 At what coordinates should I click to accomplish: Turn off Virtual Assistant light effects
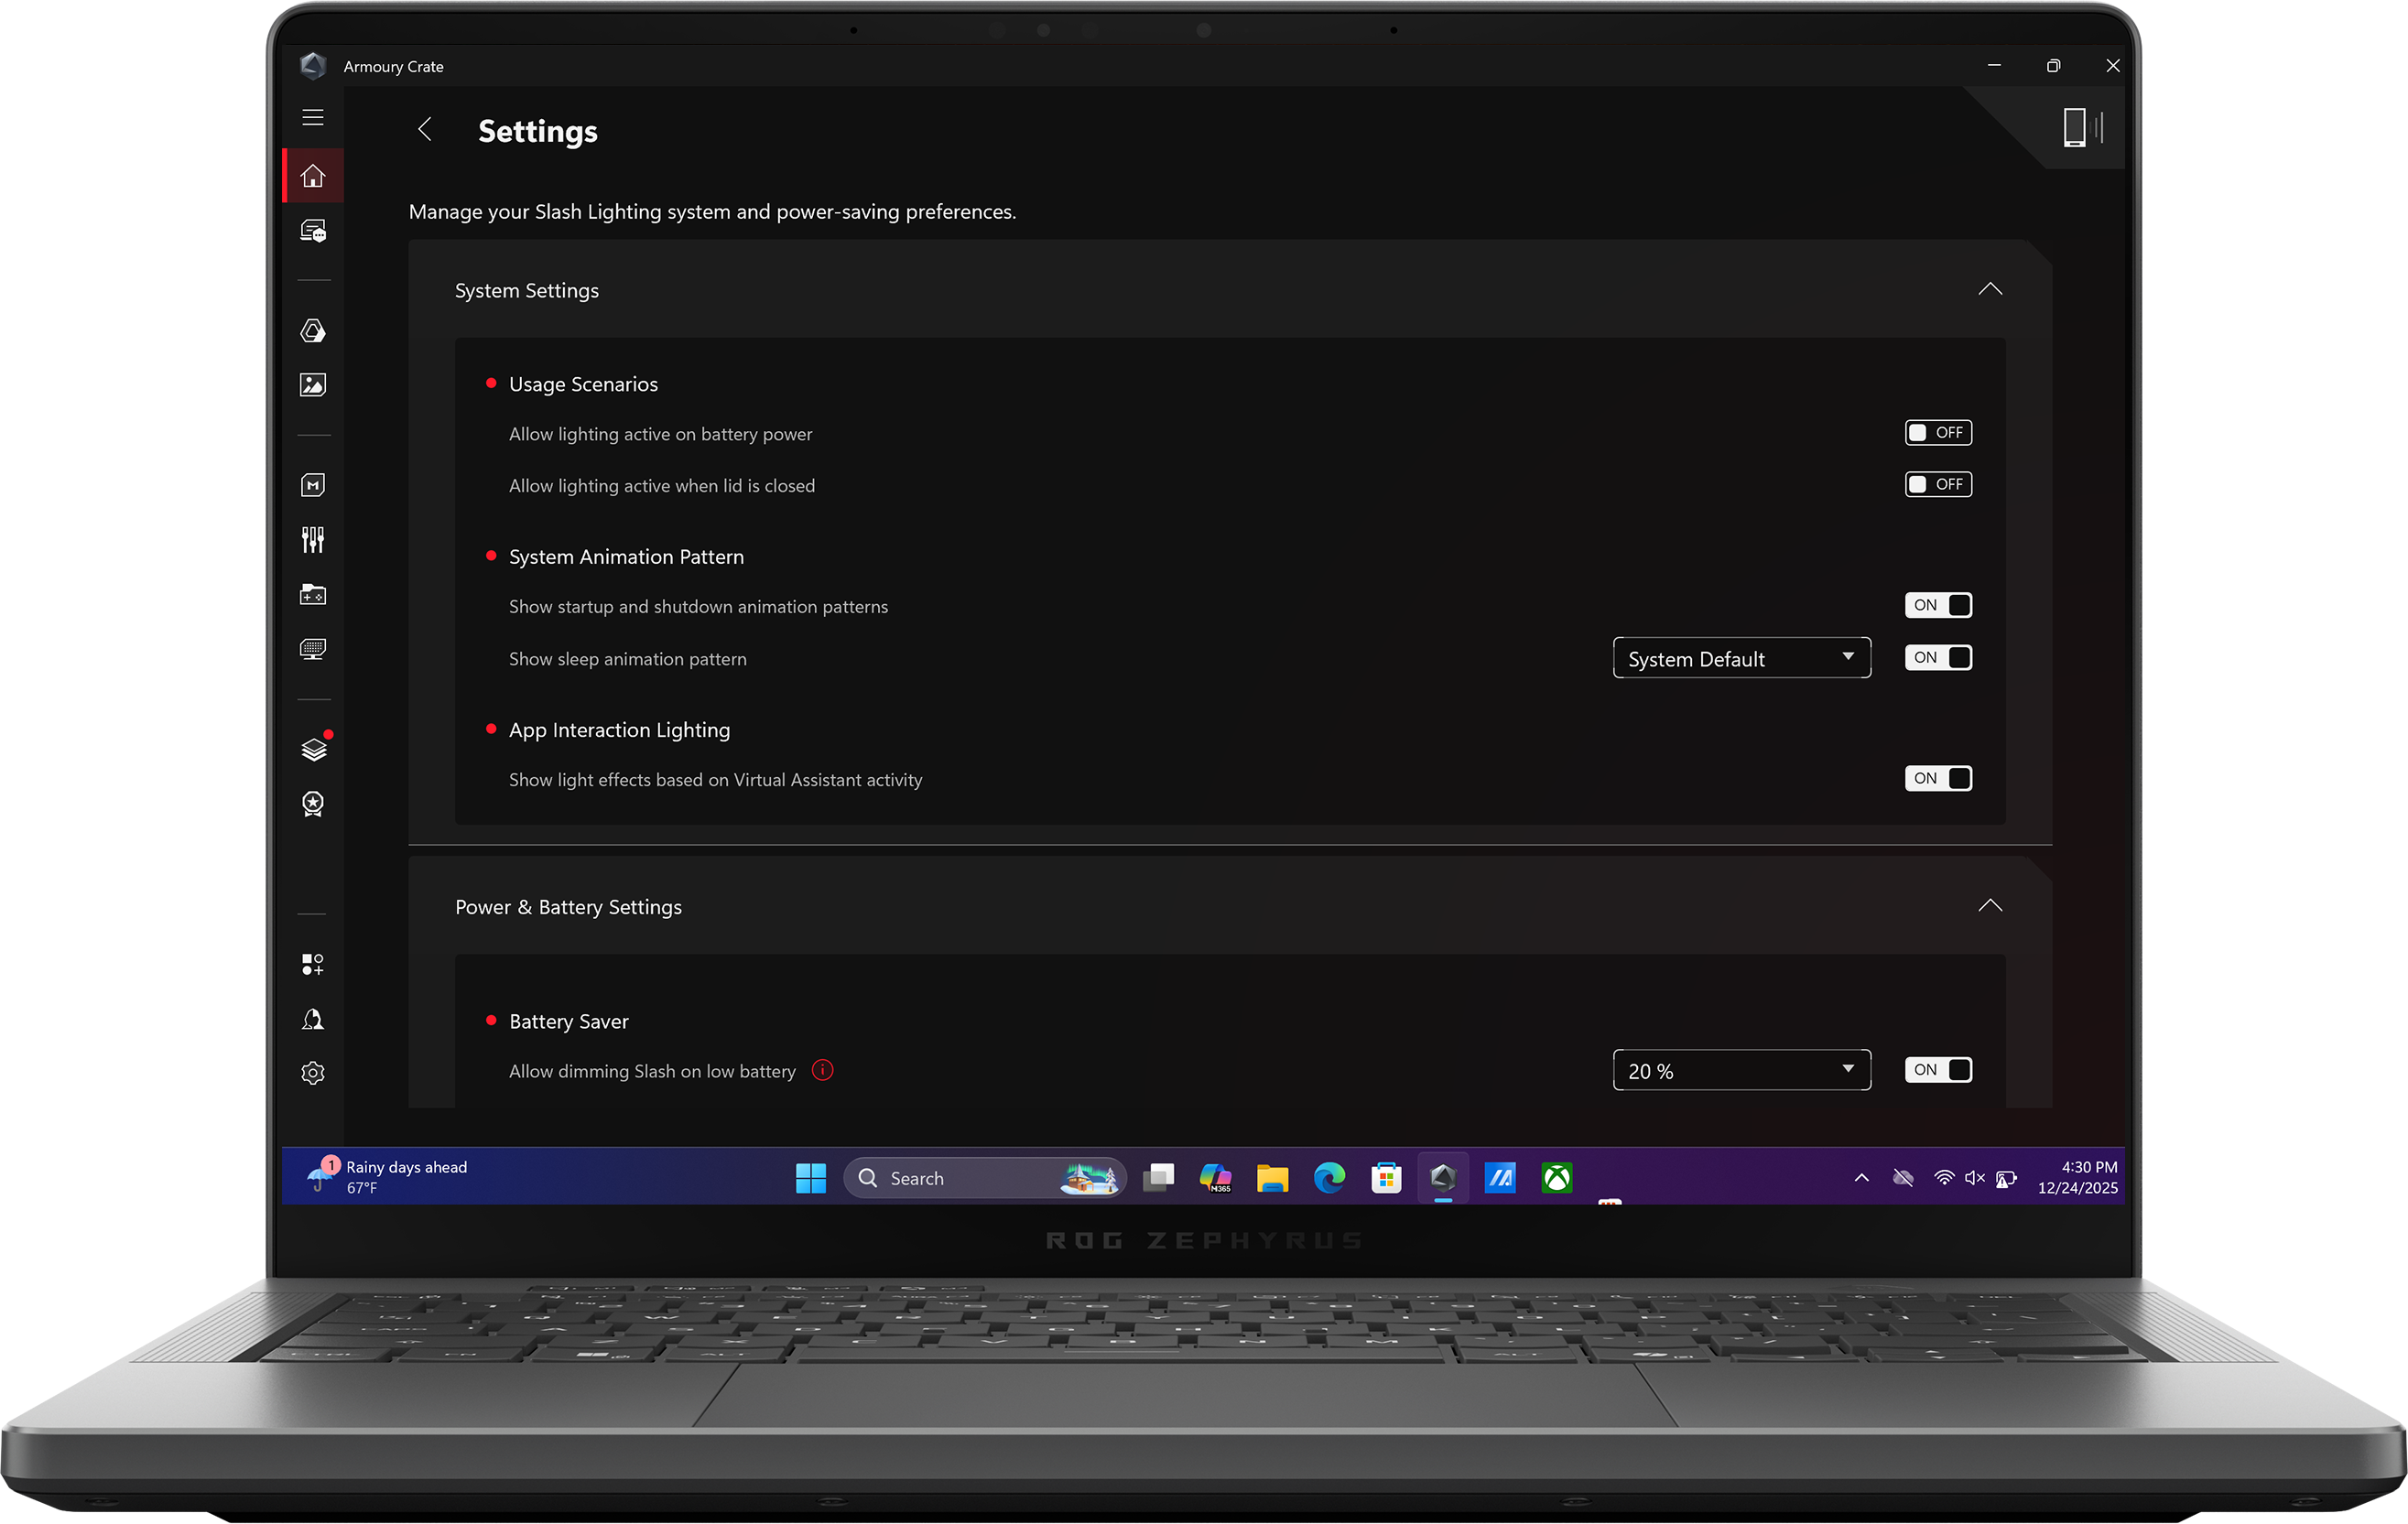click(1937, 778)
